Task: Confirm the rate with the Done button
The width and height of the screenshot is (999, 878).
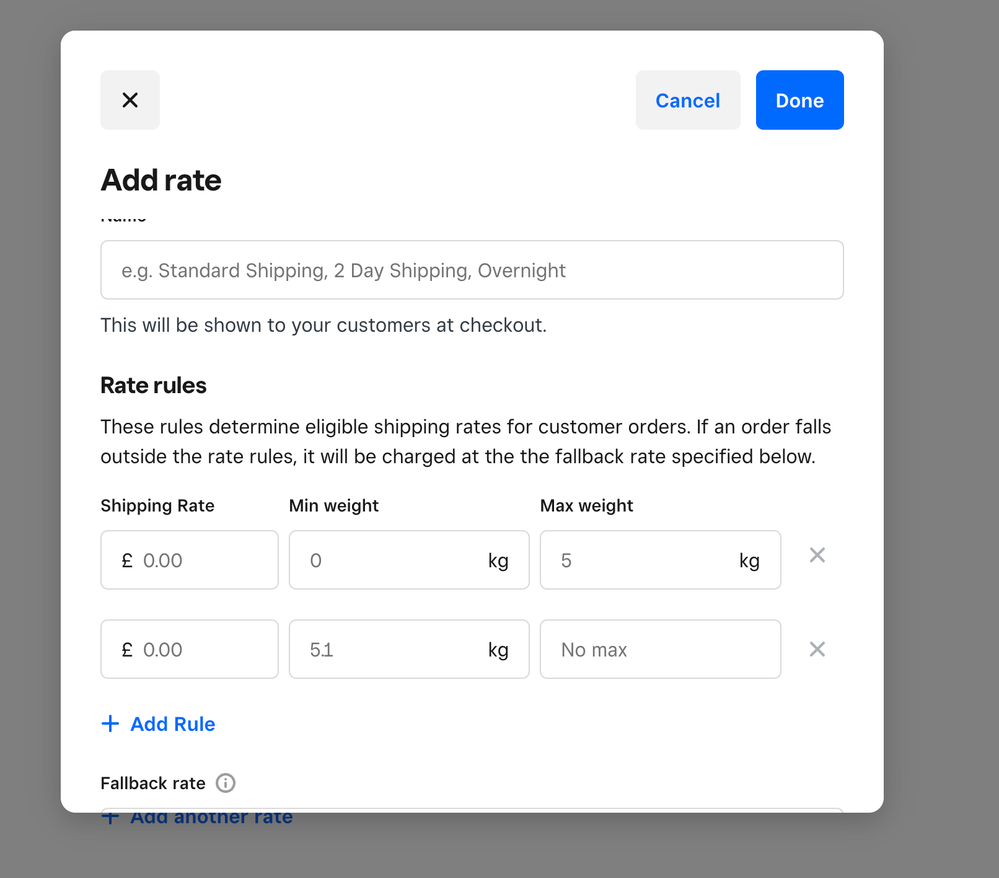Action: (799, 100)
